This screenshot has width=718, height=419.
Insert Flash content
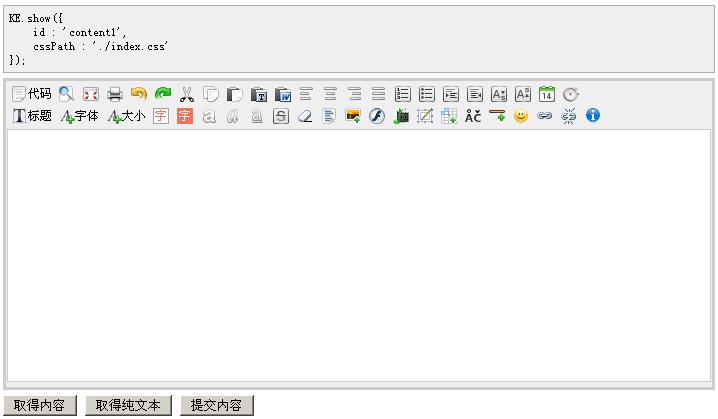click(377, 116)
